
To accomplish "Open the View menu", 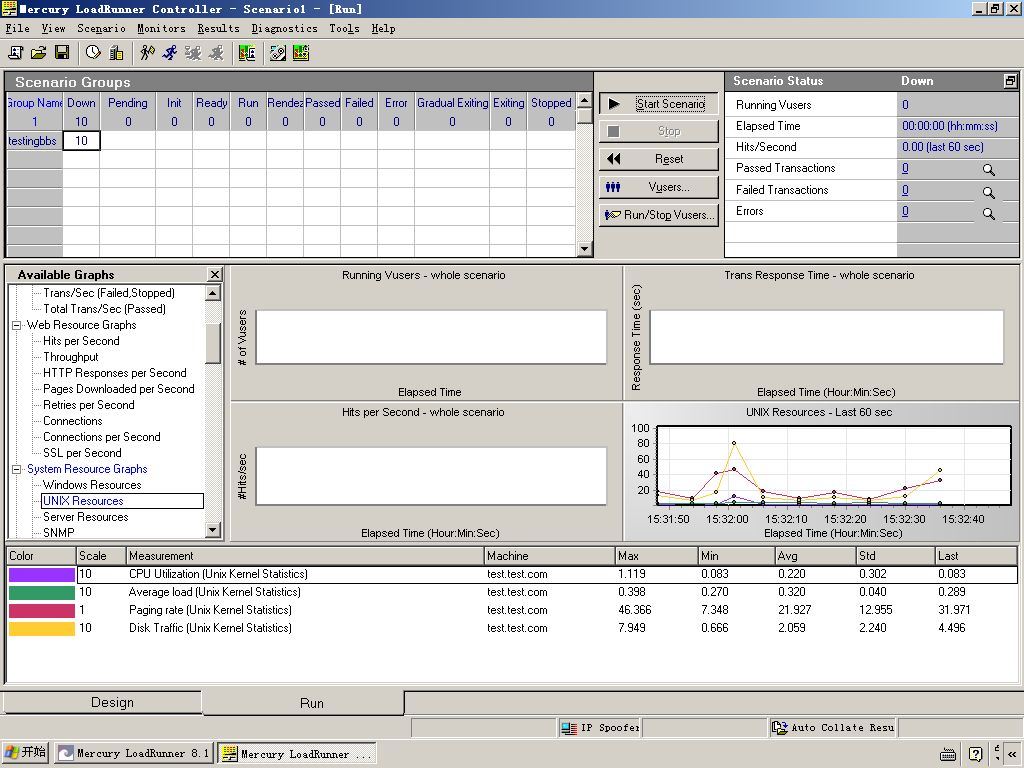I will point(53,28).
